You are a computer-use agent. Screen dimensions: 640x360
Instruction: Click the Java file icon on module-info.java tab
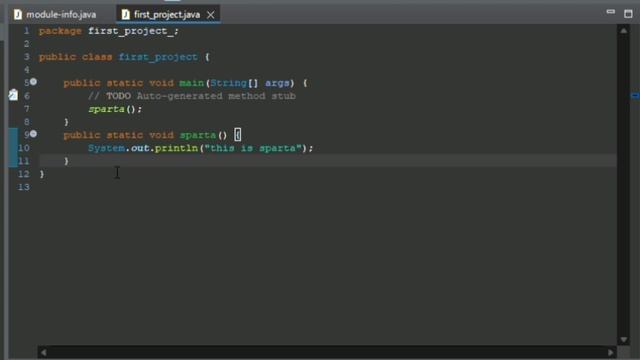tap(18, 15)
